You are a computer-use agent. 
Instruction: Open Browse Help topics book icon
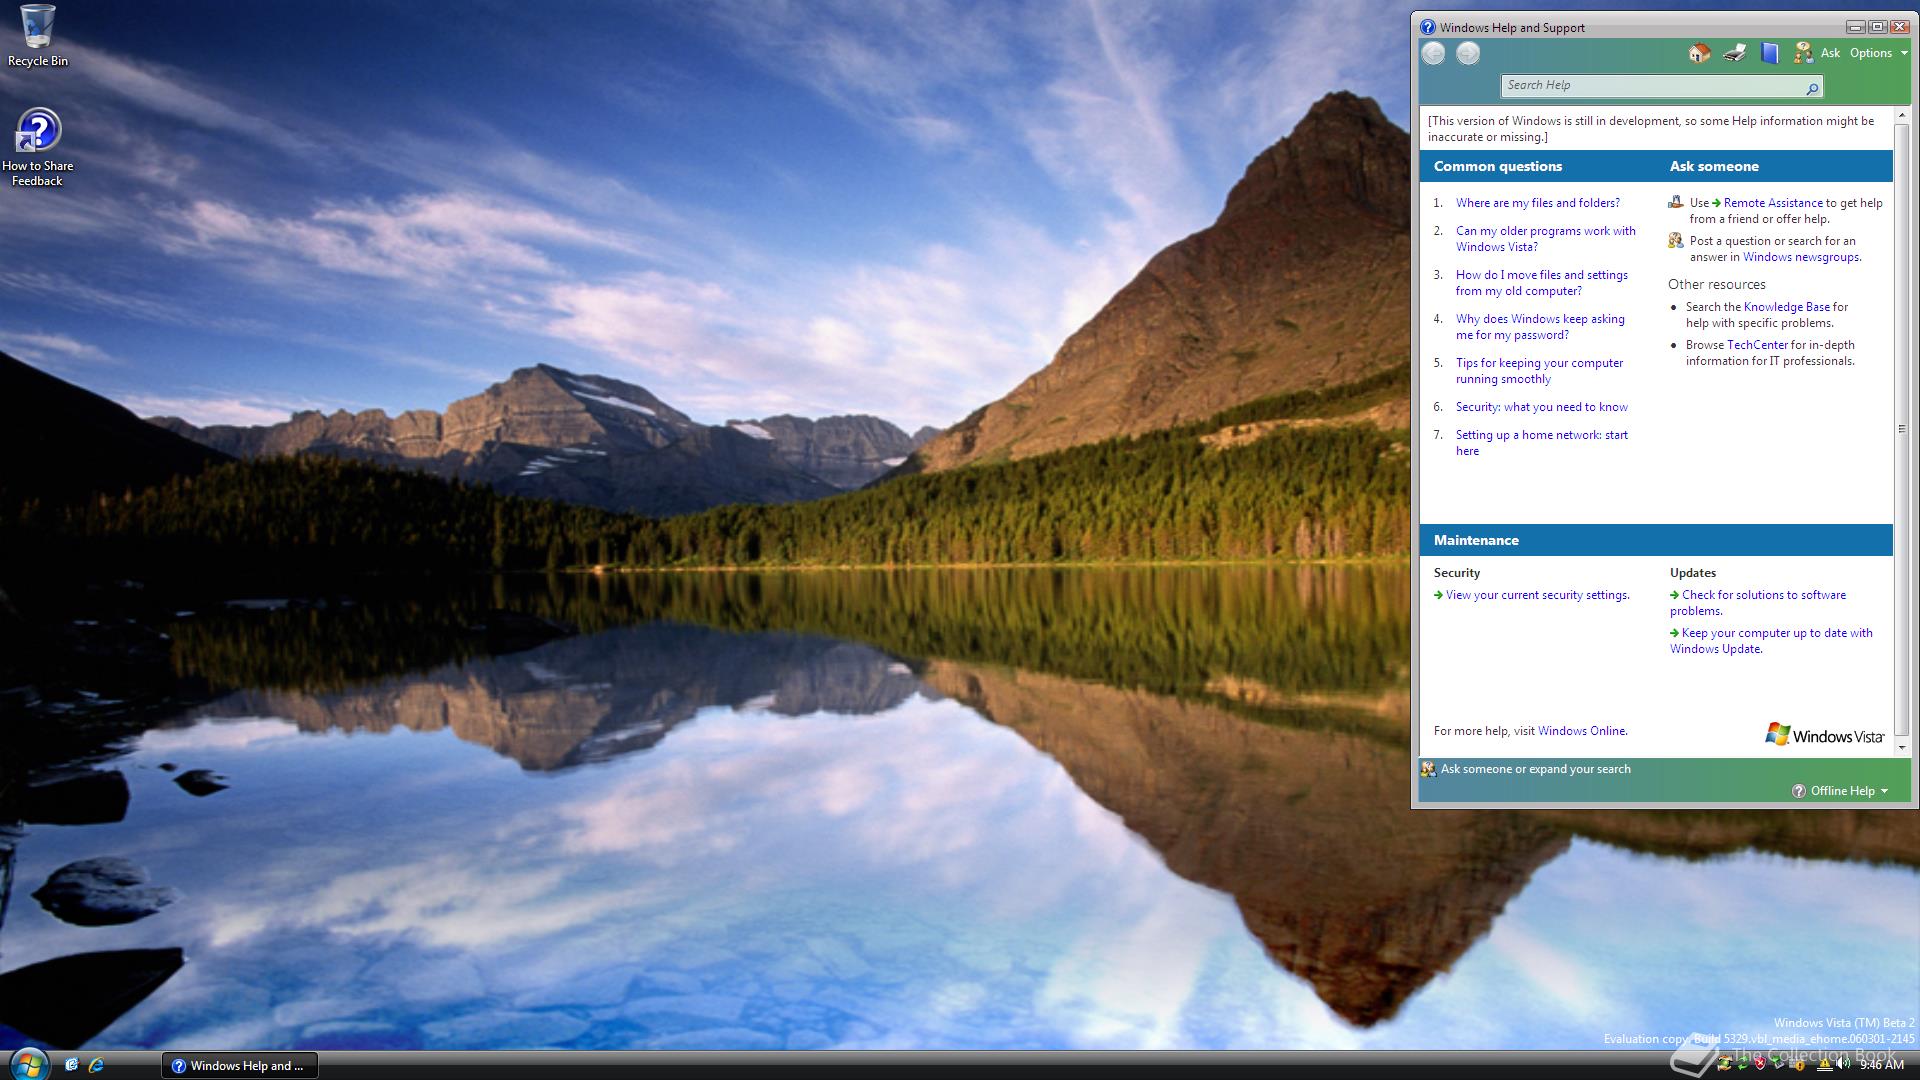pos(1770,53)
